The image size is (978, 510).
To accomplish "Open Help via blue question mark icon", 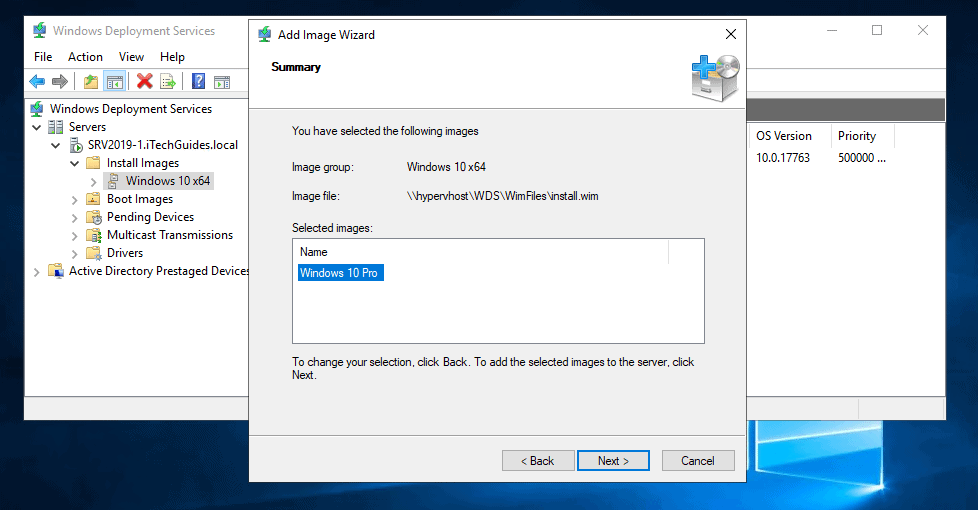I will point(198,82).
